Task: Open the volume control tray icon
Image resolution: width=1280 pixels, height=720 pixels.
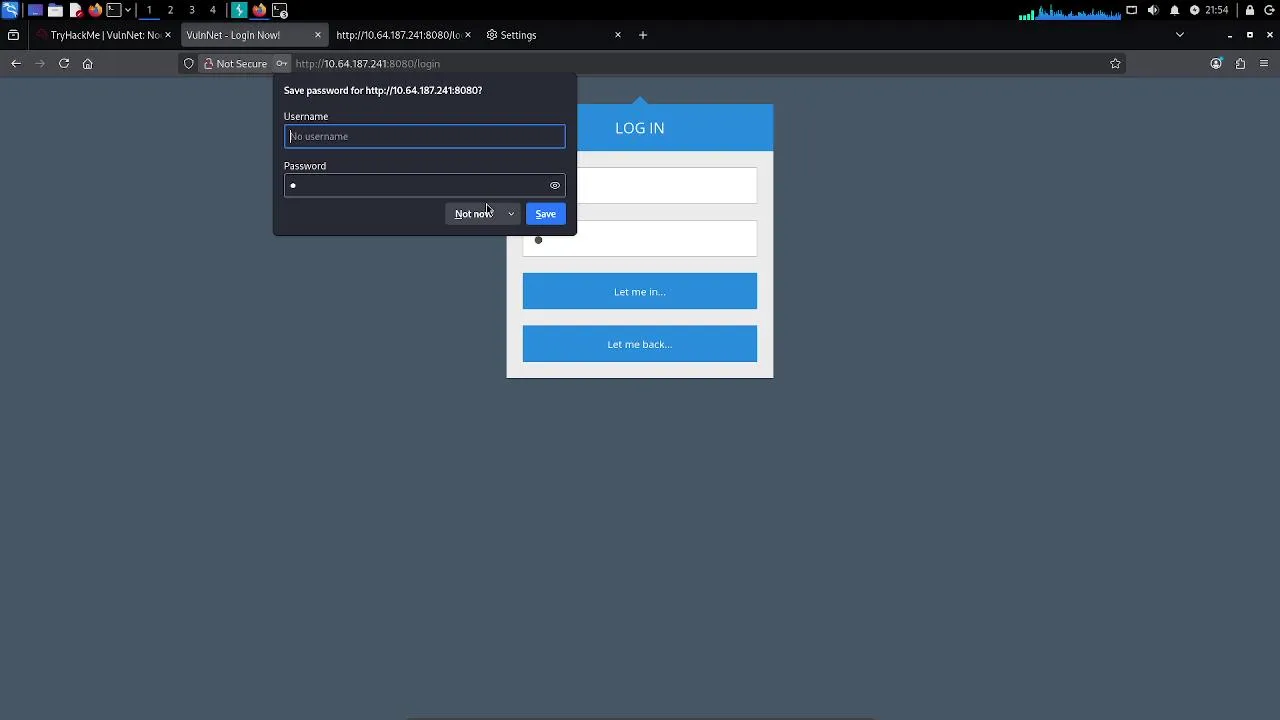Action: [x=1153, y=10]
